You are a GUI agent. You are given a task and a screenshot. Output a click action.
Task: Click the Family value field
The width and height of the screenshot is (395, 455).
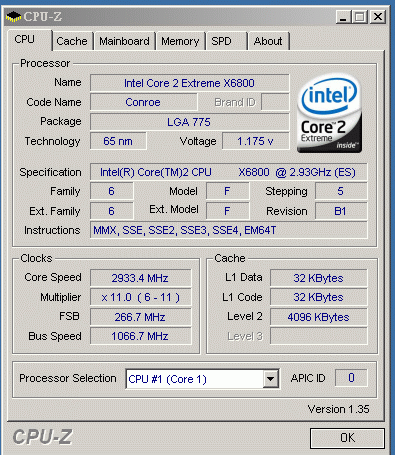click(111, 191)
